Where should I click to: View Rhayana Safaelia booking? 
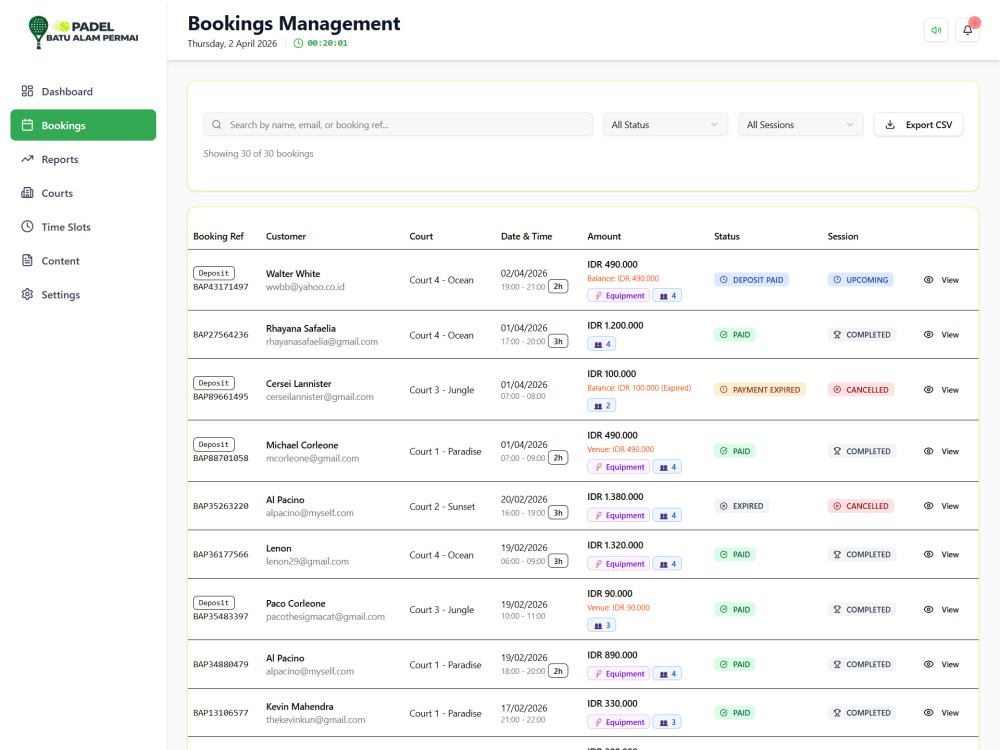point(941,335)
